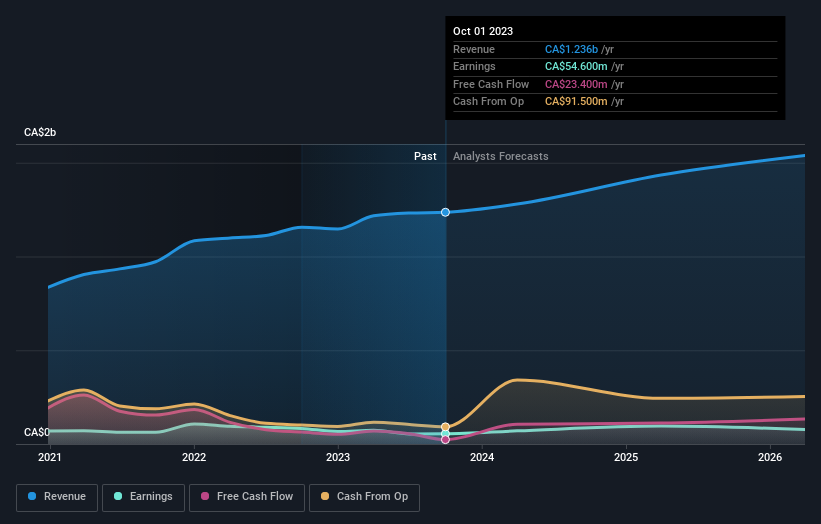Screen dimensions: 821x524
Task: Click the Cash From Op label in the tooltip
Action: [489, 102]
